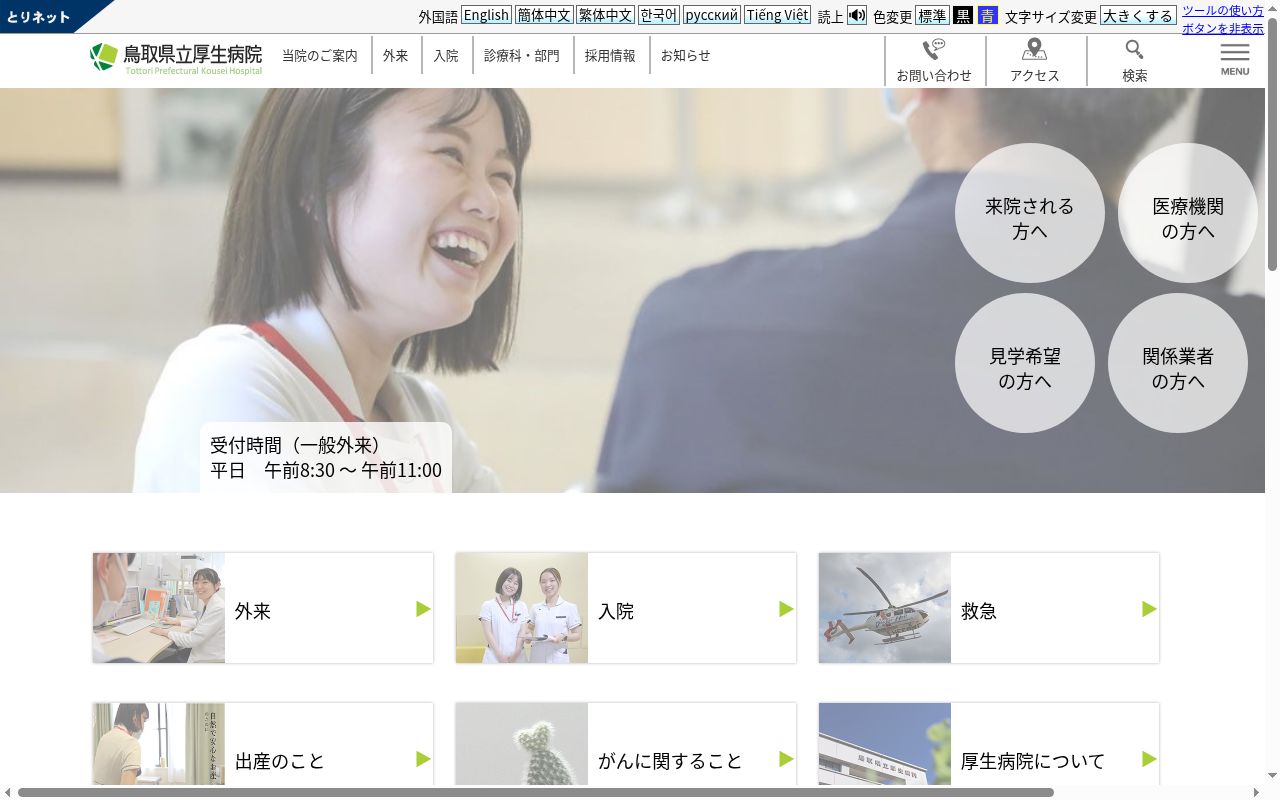Screen dimensions: 1280x800
Task: Click the 救急 helicopter photo
Action: tap(885, 608)
